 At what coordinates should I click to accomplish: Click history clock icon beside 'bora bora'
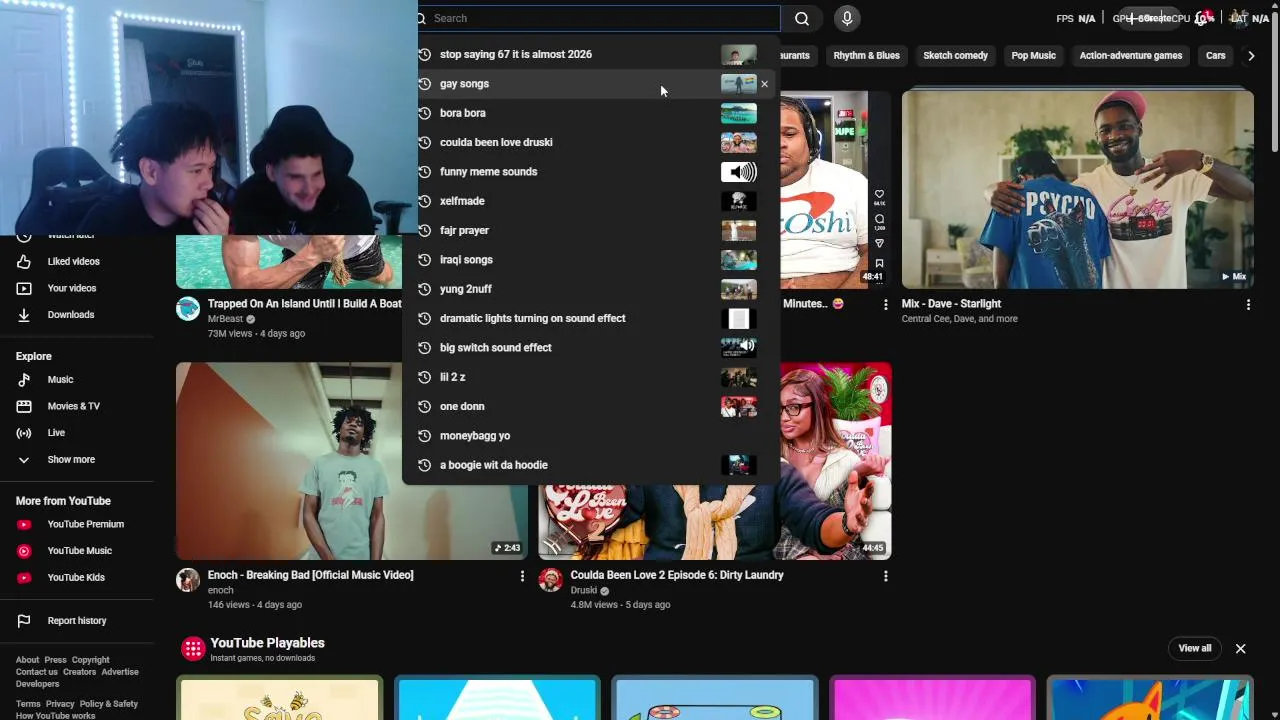[x=424, y=113]
